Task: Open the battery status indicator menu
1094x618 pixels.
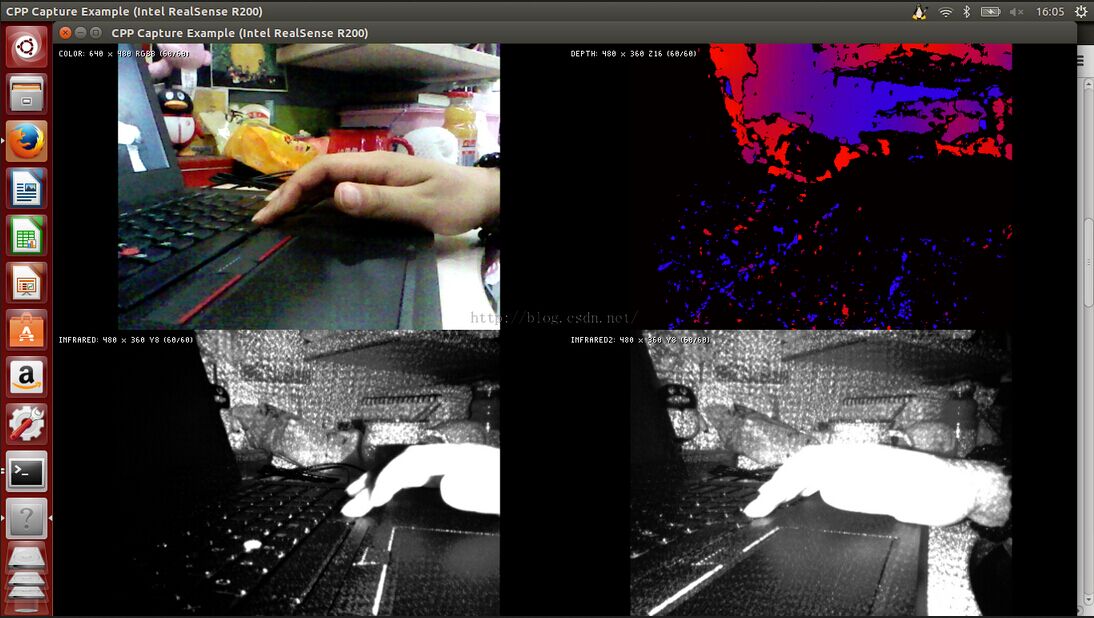Action: pyautogui.click(x=991, y=12)
